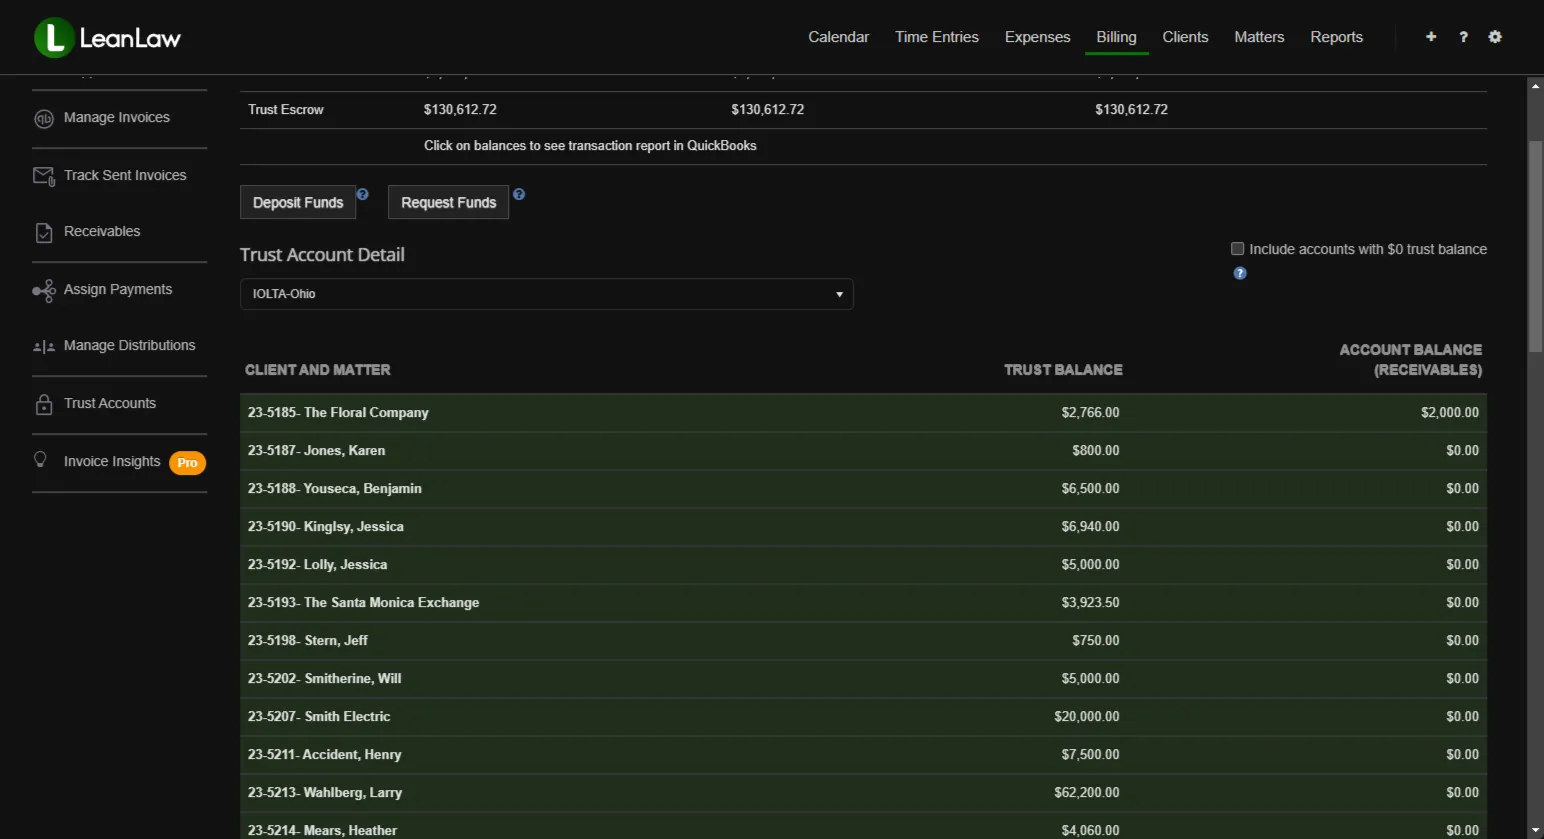1544x839 pixels.
Task: Click the Receivables document icon
Action: click(x=44, y=232)
